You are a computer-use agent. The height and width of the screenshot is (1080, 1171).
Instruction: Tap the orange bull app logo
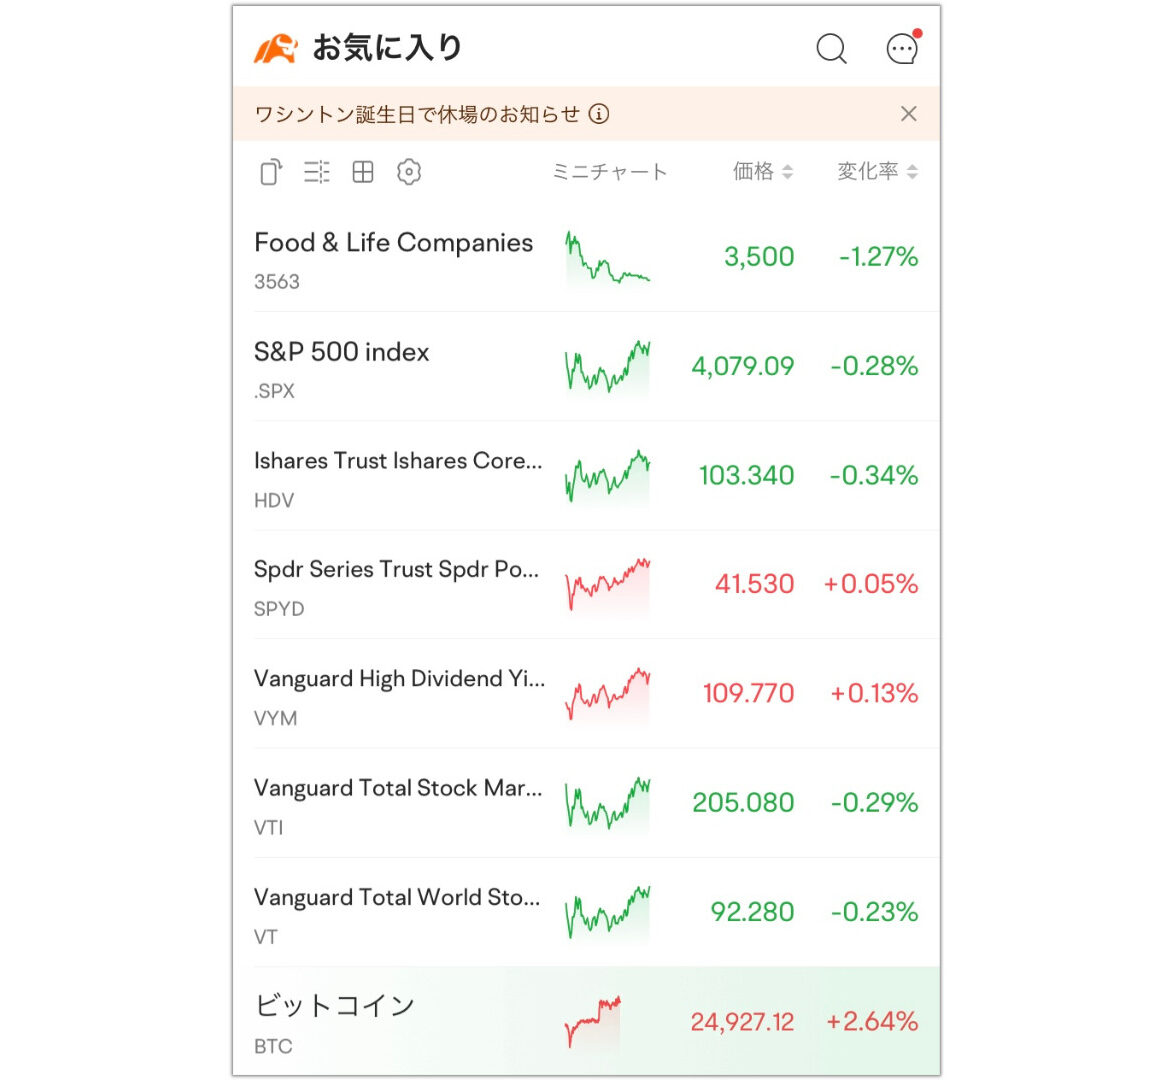[x=276, y=49]
